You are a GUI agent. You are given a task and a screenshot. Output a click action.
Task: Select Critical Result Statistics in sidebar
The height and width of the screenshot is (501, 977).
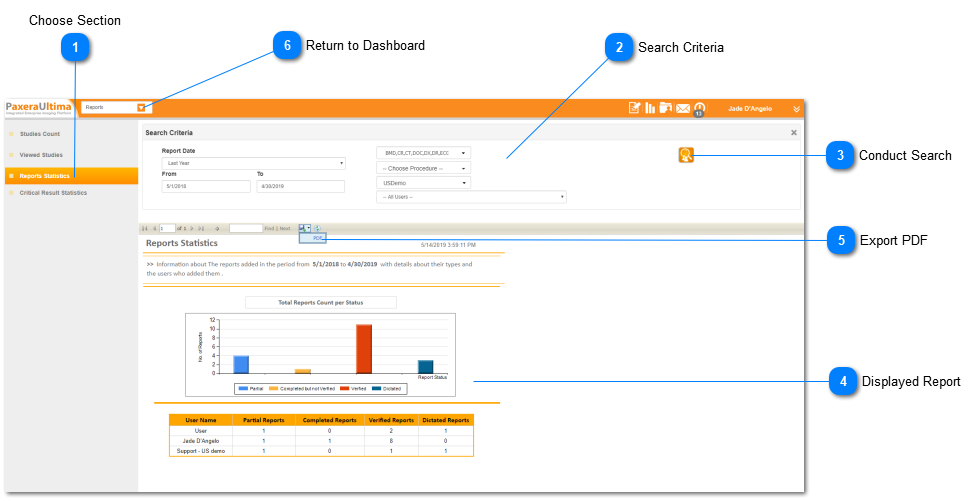[x=53, y=193]
